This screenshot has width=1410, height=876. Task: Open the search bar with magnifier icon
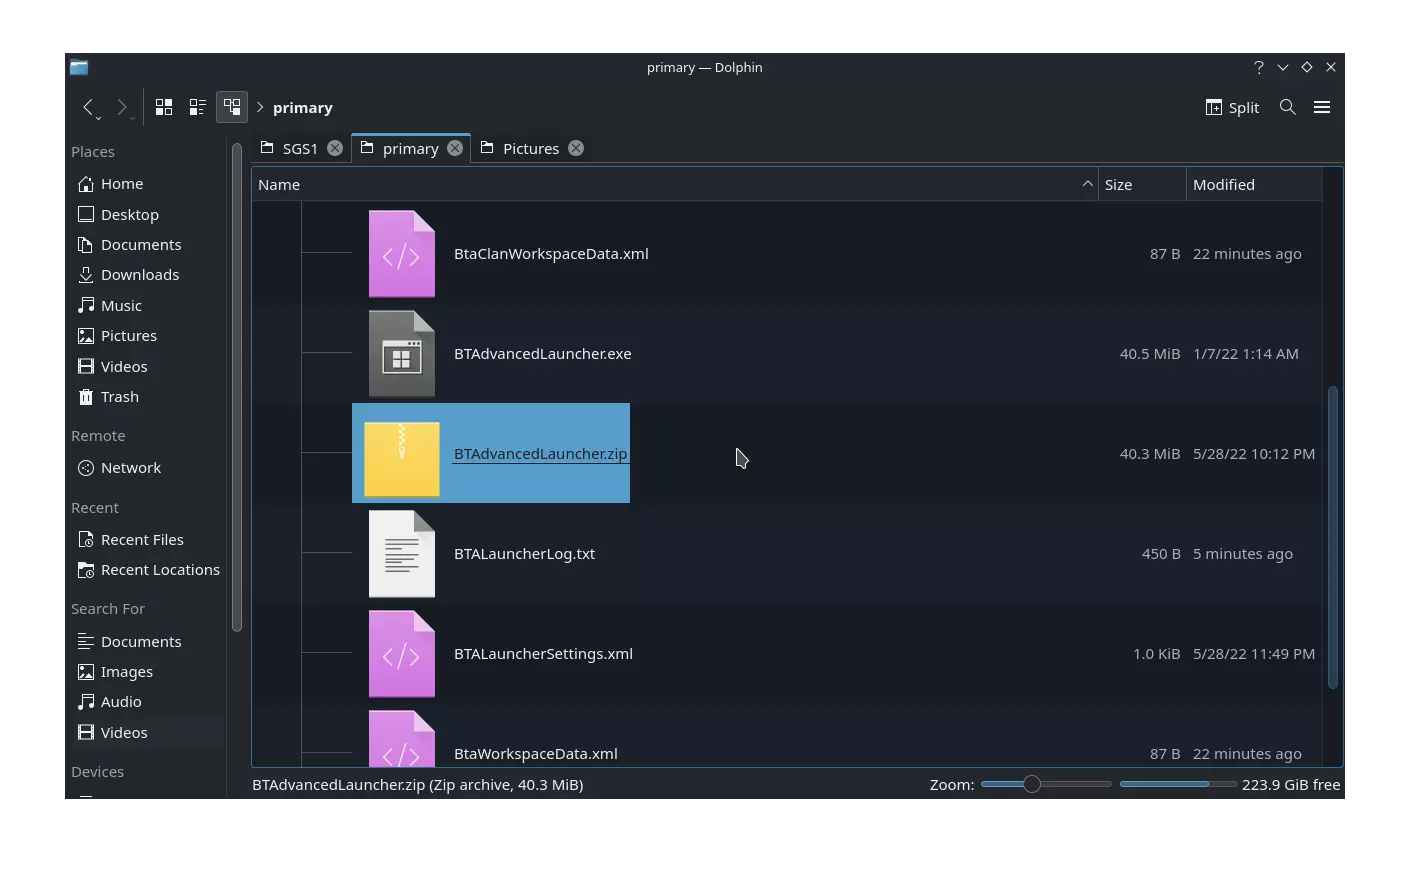tap(1288, 107)
